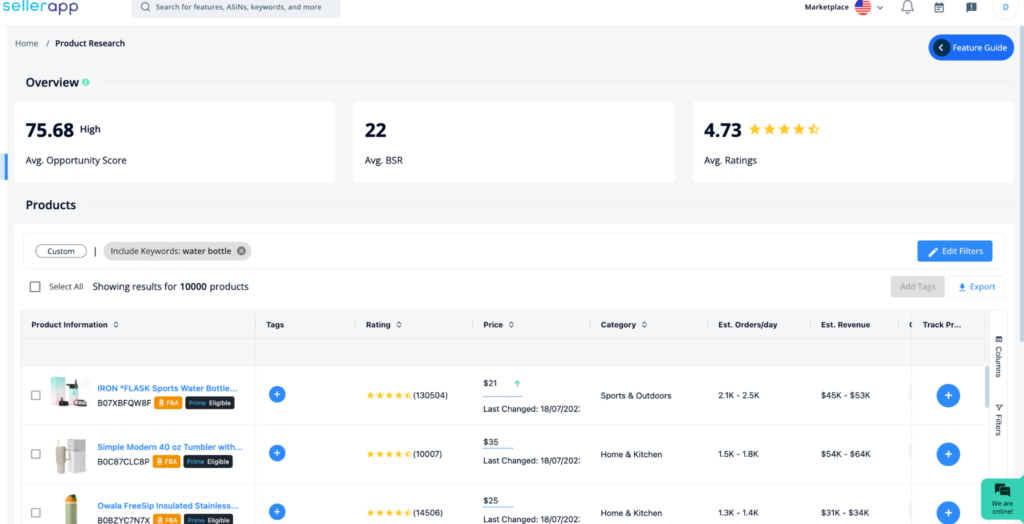Click the US flag marketplace icon
Image resolution: width=1024 pixels, height=524 pixels.
(863, 7)
